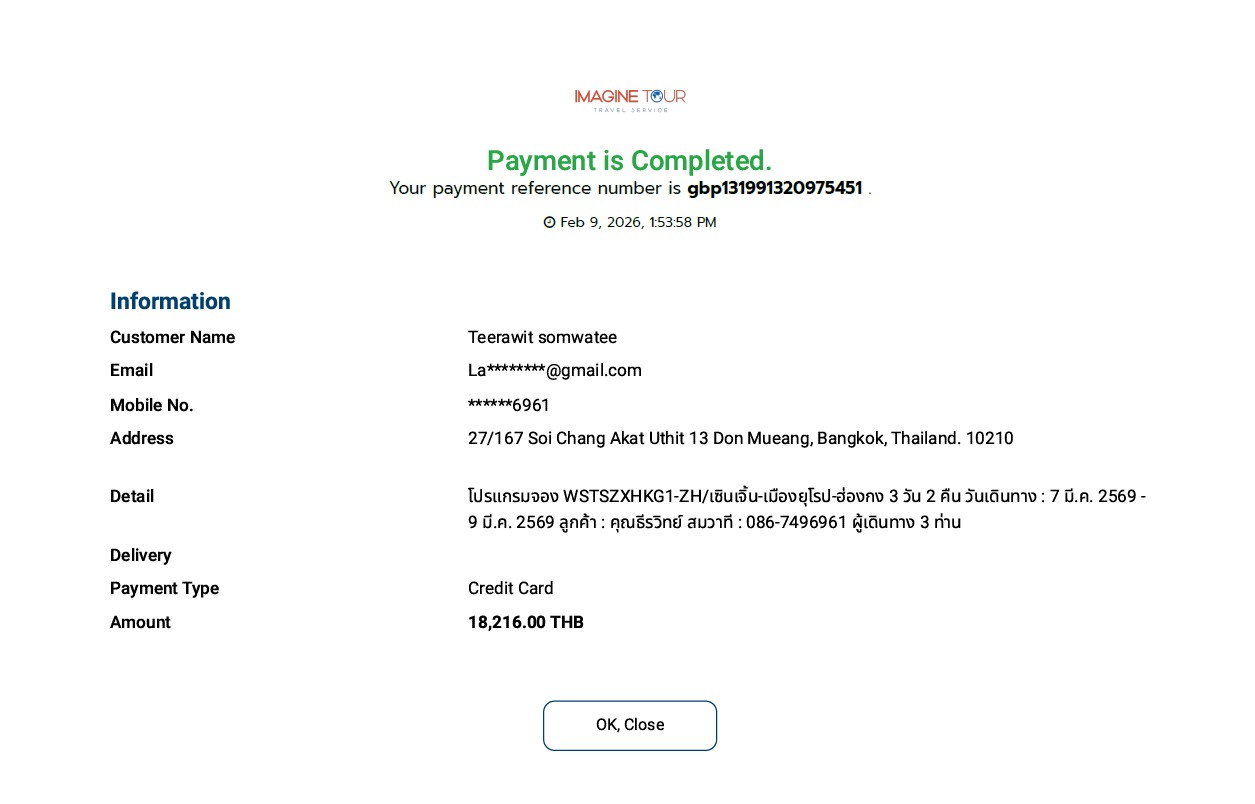Click the 18,216.00 THB amount
The height and width of the screenshot is (804, 1255).
tap(525, 622)
